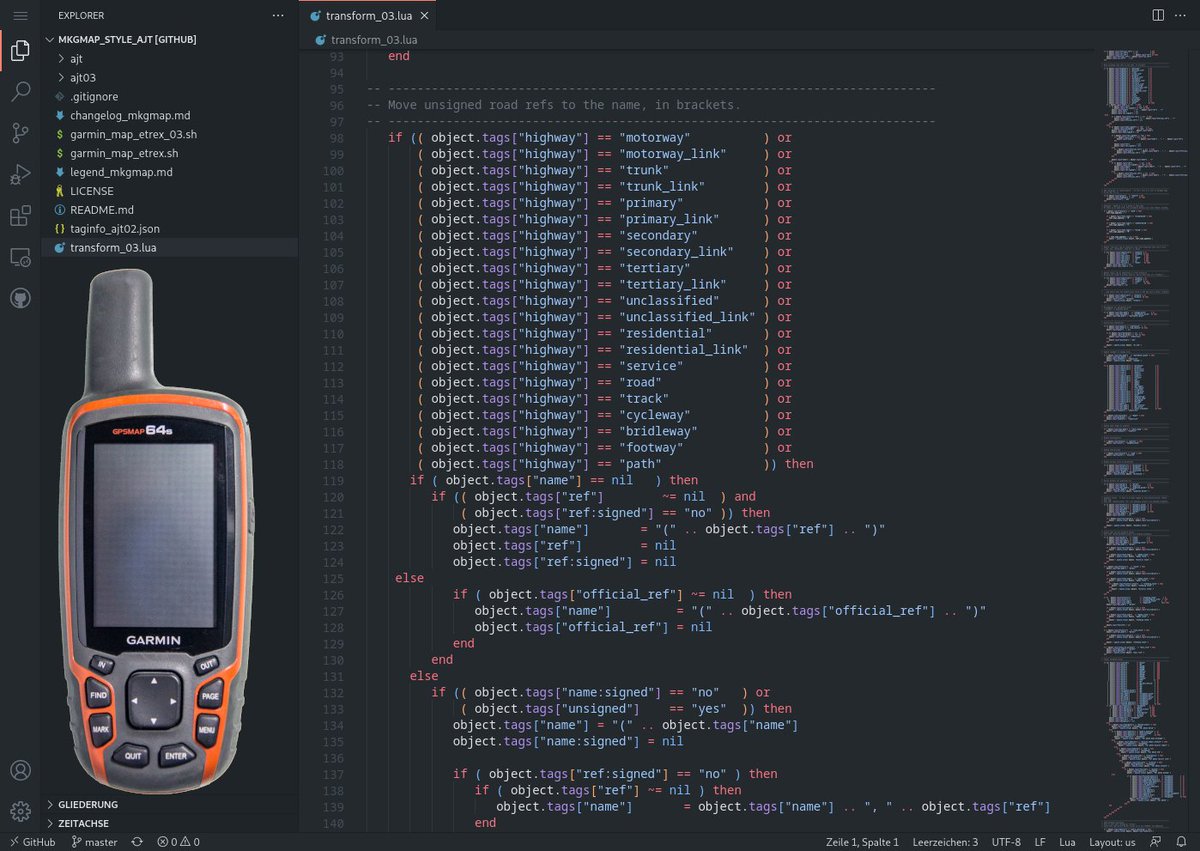Open the GitHub view in activity bar
The width and height of the screenshot is (1200, 851).
[20, 298]
